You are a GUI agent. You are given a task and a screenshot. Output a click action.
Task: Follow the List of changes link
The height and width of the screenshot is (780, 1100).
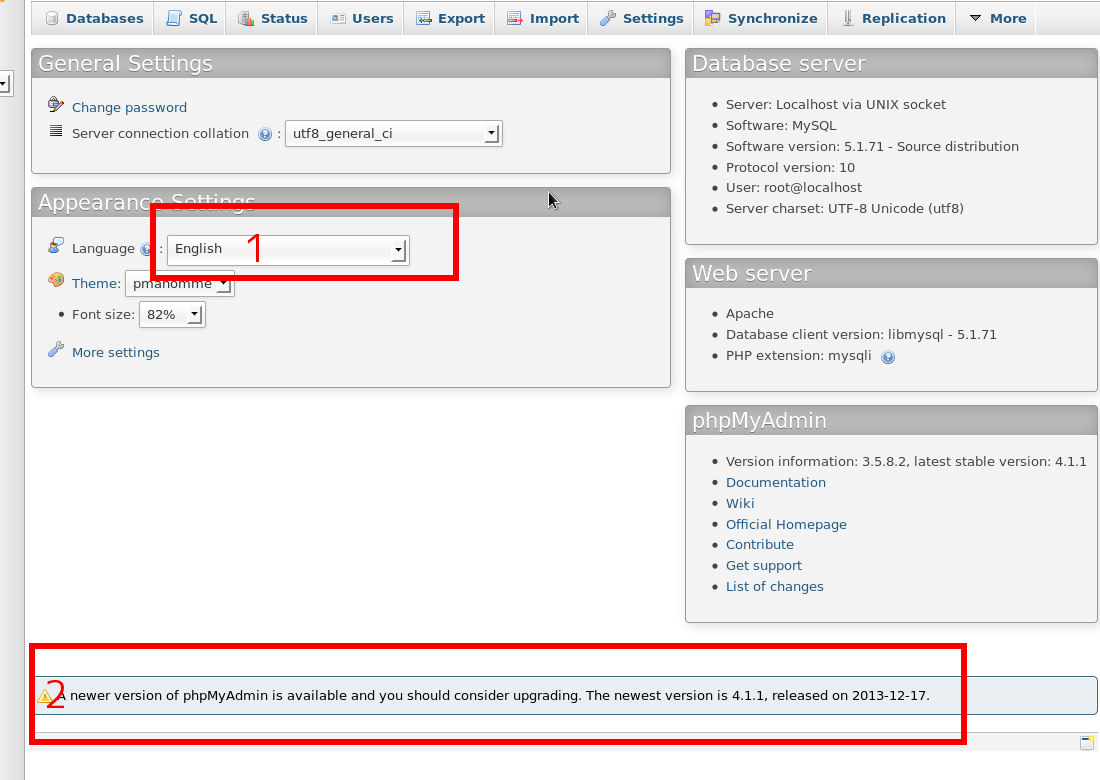pos(774,587)
